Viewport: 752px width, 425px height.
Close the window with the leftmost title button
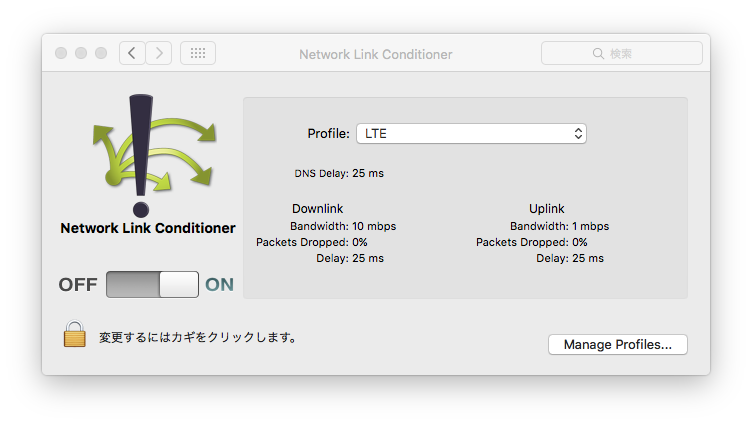coord(61,53)
